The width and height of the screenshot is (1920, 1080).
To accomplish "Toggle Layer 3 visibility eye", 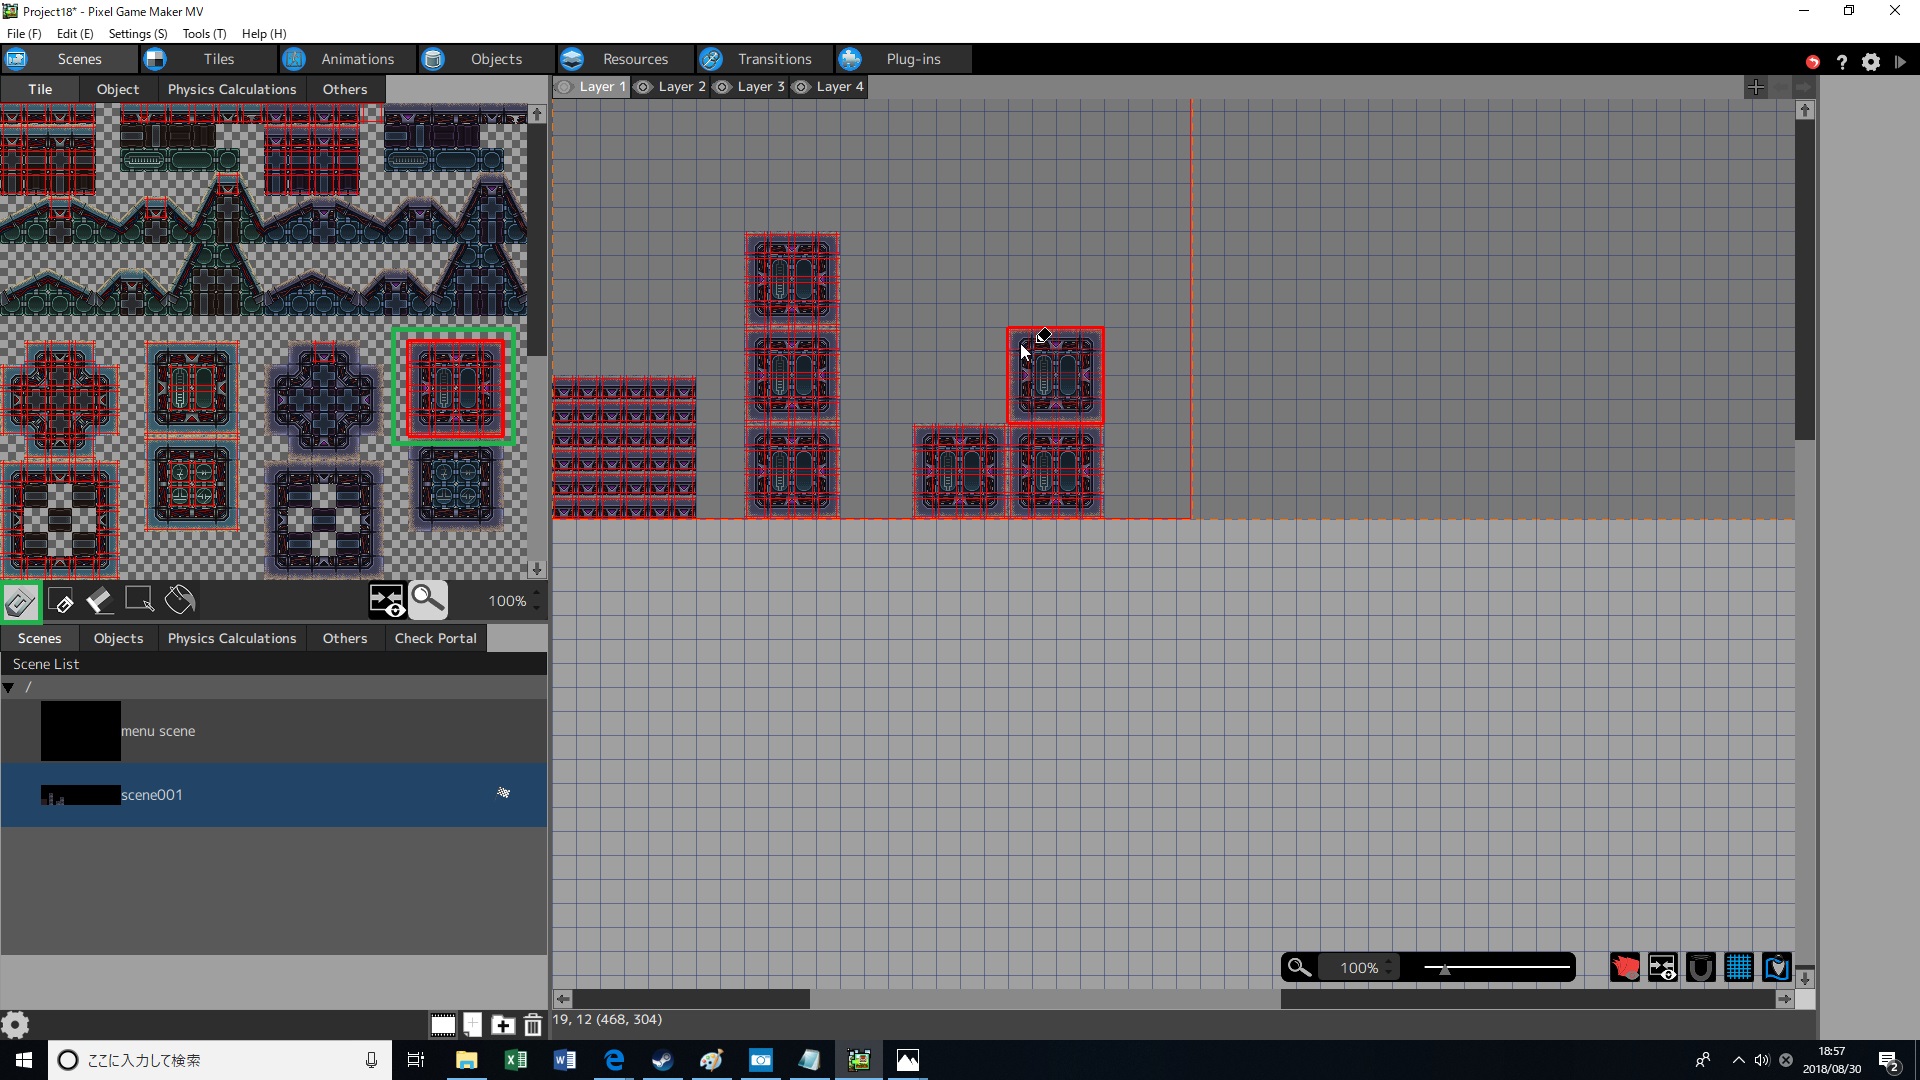I will click(723, 87).
